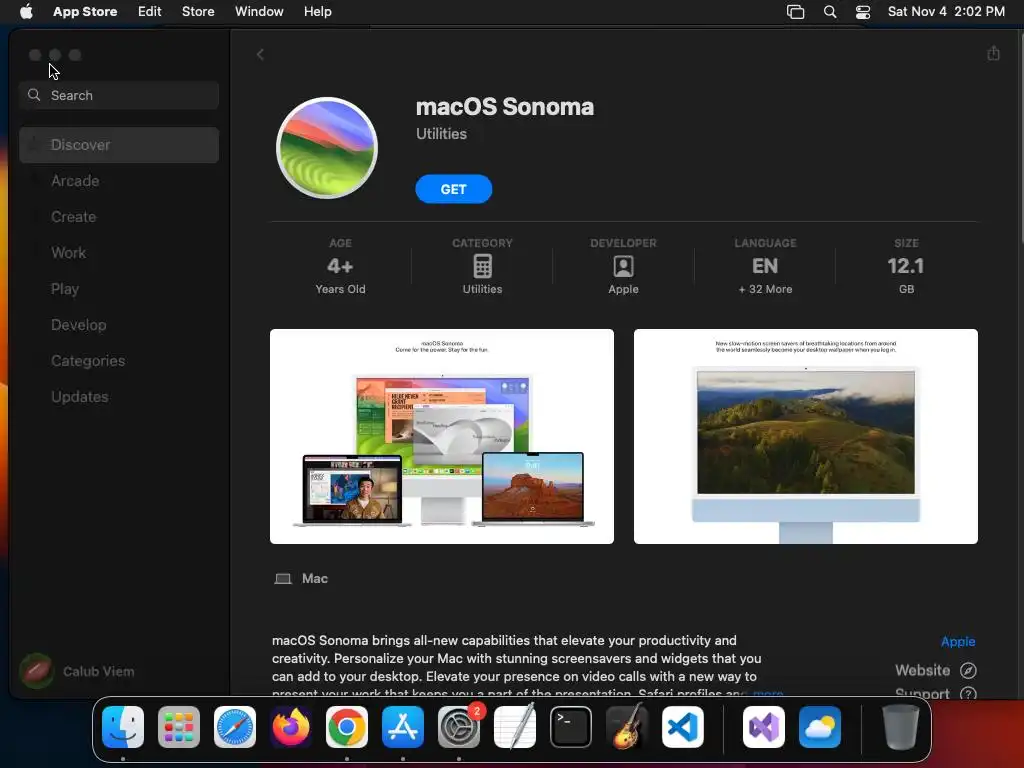The width and height of the screenshot is (1024, 768).
Task: Open the App Store menu
Action: click(x=85, y=12)
